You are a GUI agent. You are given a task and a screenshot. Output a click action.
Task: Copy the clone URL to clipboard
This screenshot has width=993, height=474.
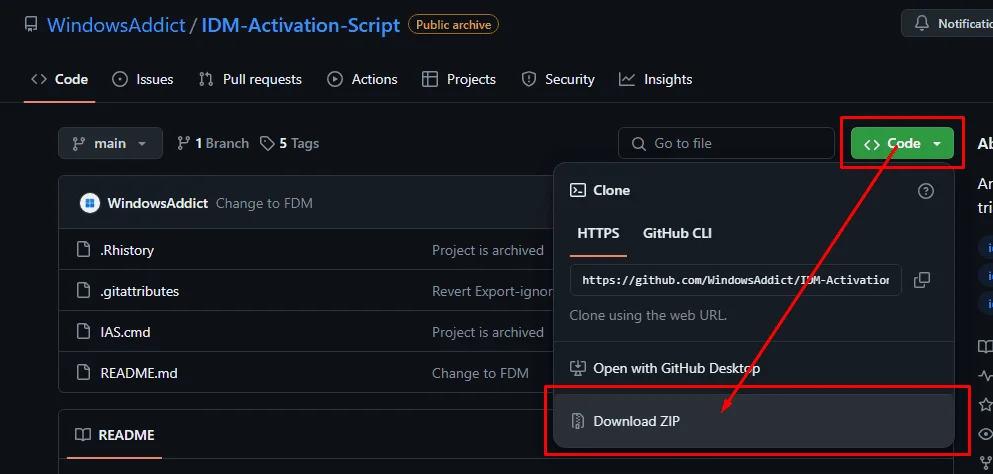(922, 279)
